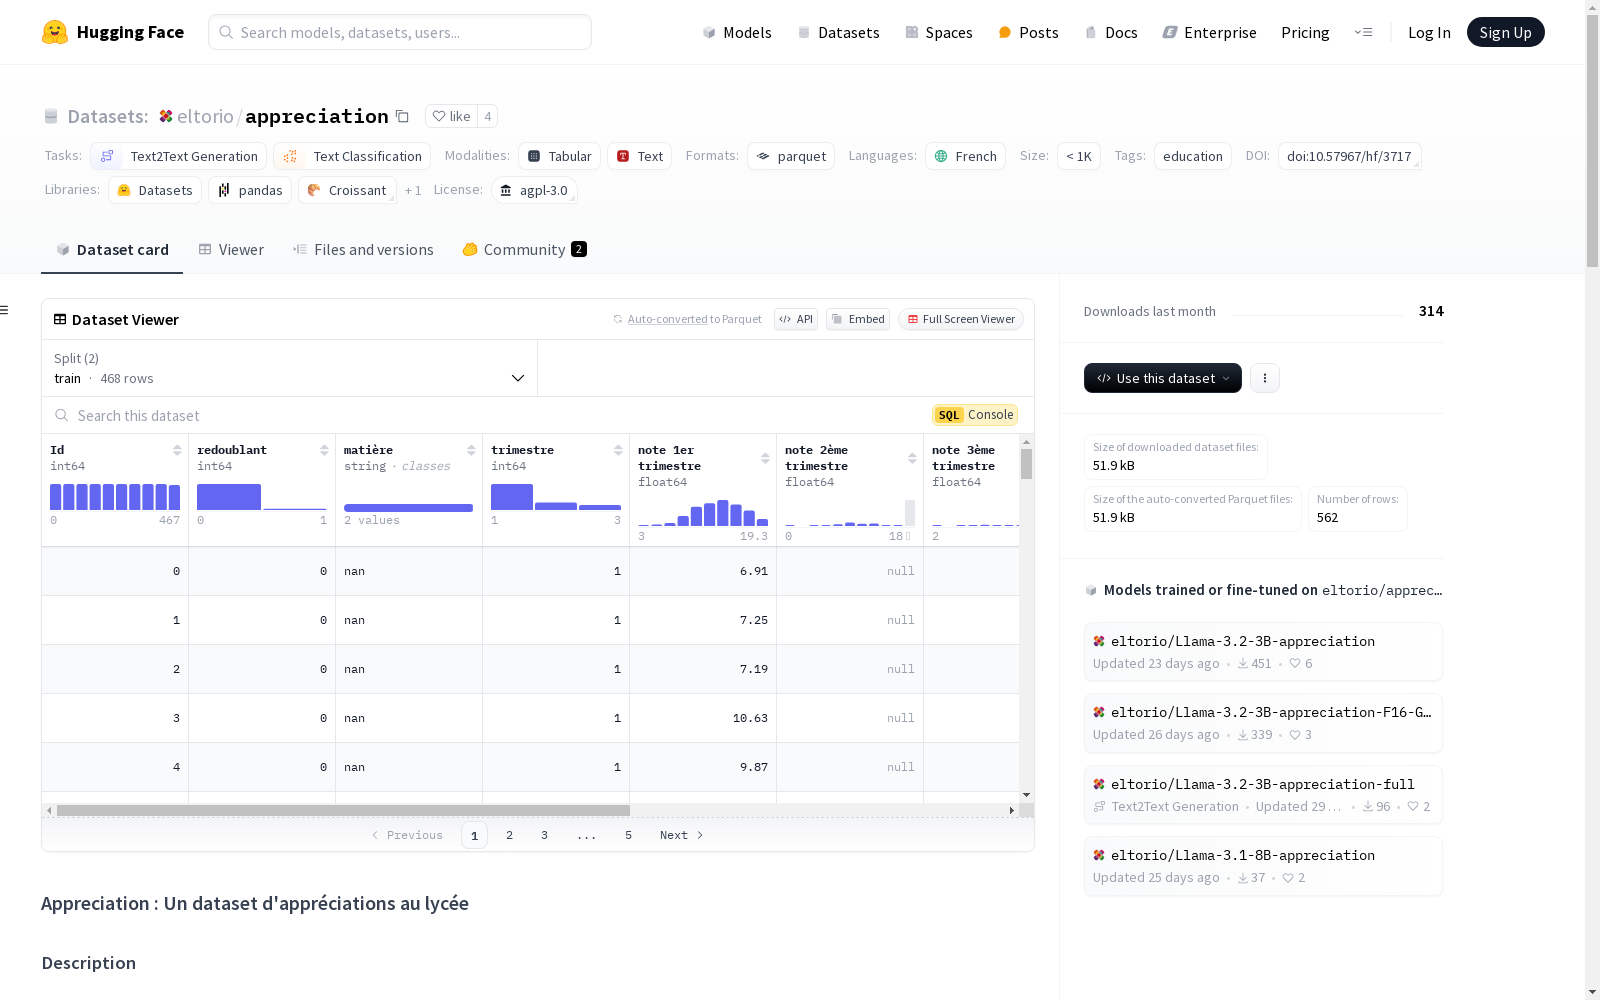Select the Text Classification task tag
The width and height of the screenshot is (1600, 1000).
(352, 156)
